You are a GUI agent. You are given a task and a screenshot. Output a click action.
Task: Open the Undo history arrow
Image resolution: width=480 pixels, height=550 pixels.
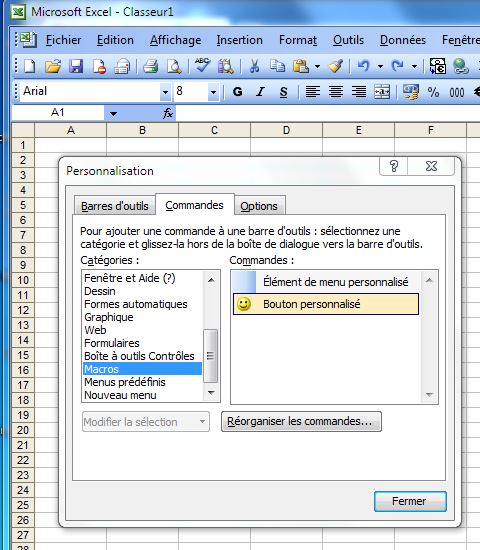click(380, 66)
